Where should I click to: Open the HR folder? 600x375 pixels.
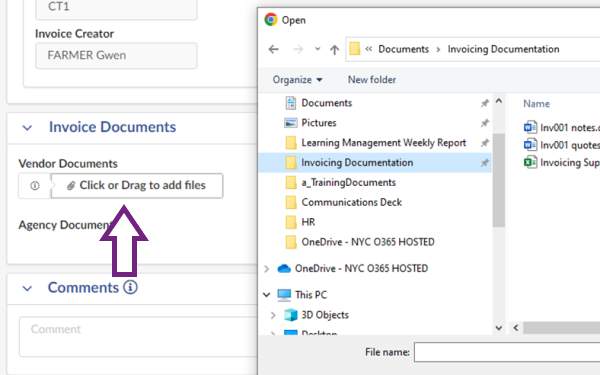pyautogui.click(x=308, y=222)
